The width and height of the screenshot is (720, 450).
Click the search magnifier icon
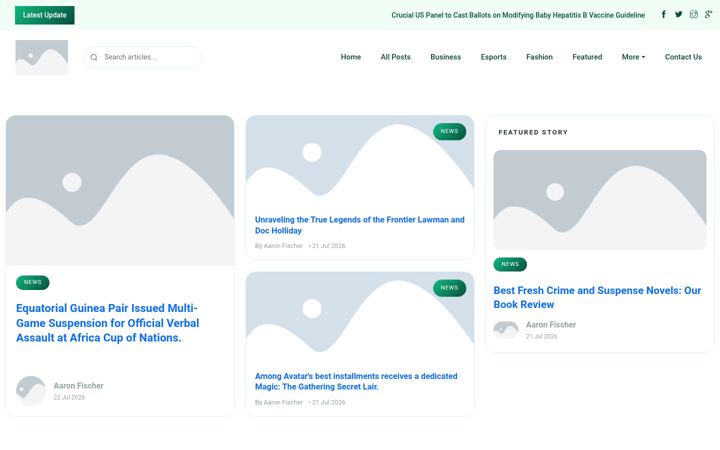tap(94, 57)
